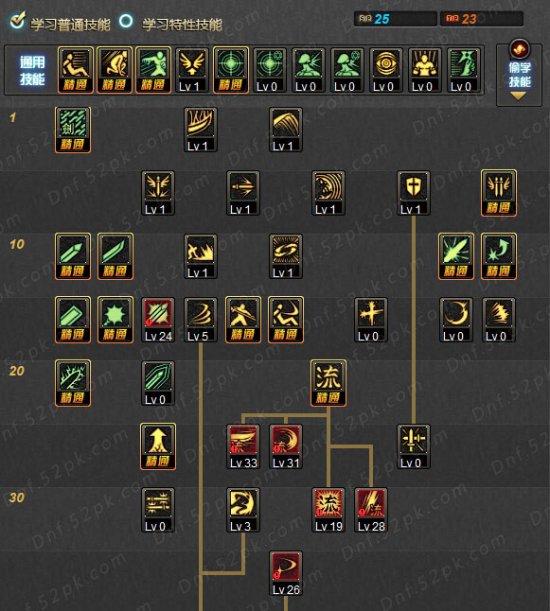Select the up-arrow mastery skill icon
Screen dimensions: 550x611
(x=158, y=447)
